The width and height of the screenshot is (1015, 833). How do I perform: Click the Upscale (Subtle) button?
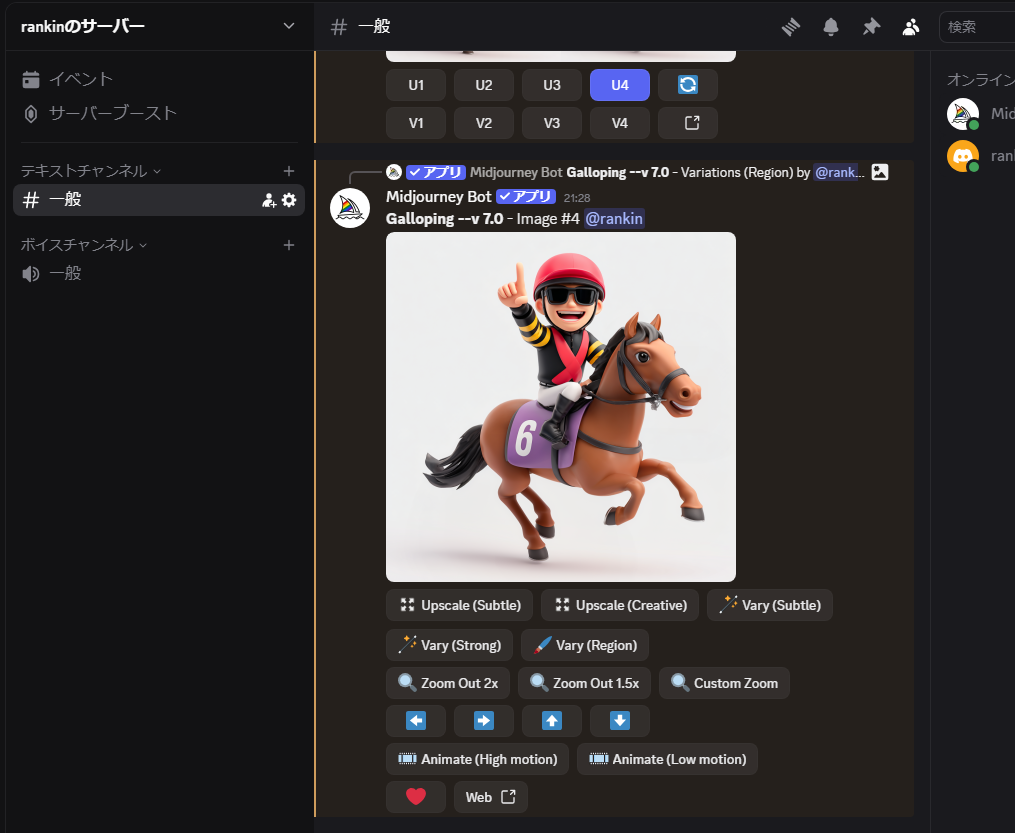pos(460,605)
